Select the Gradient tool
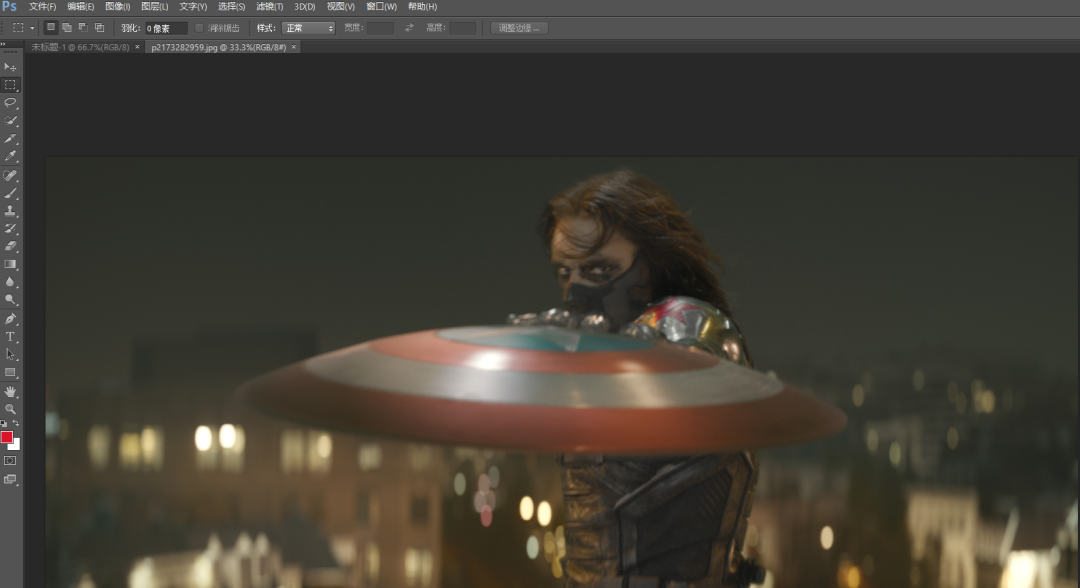 coord(10,264)
